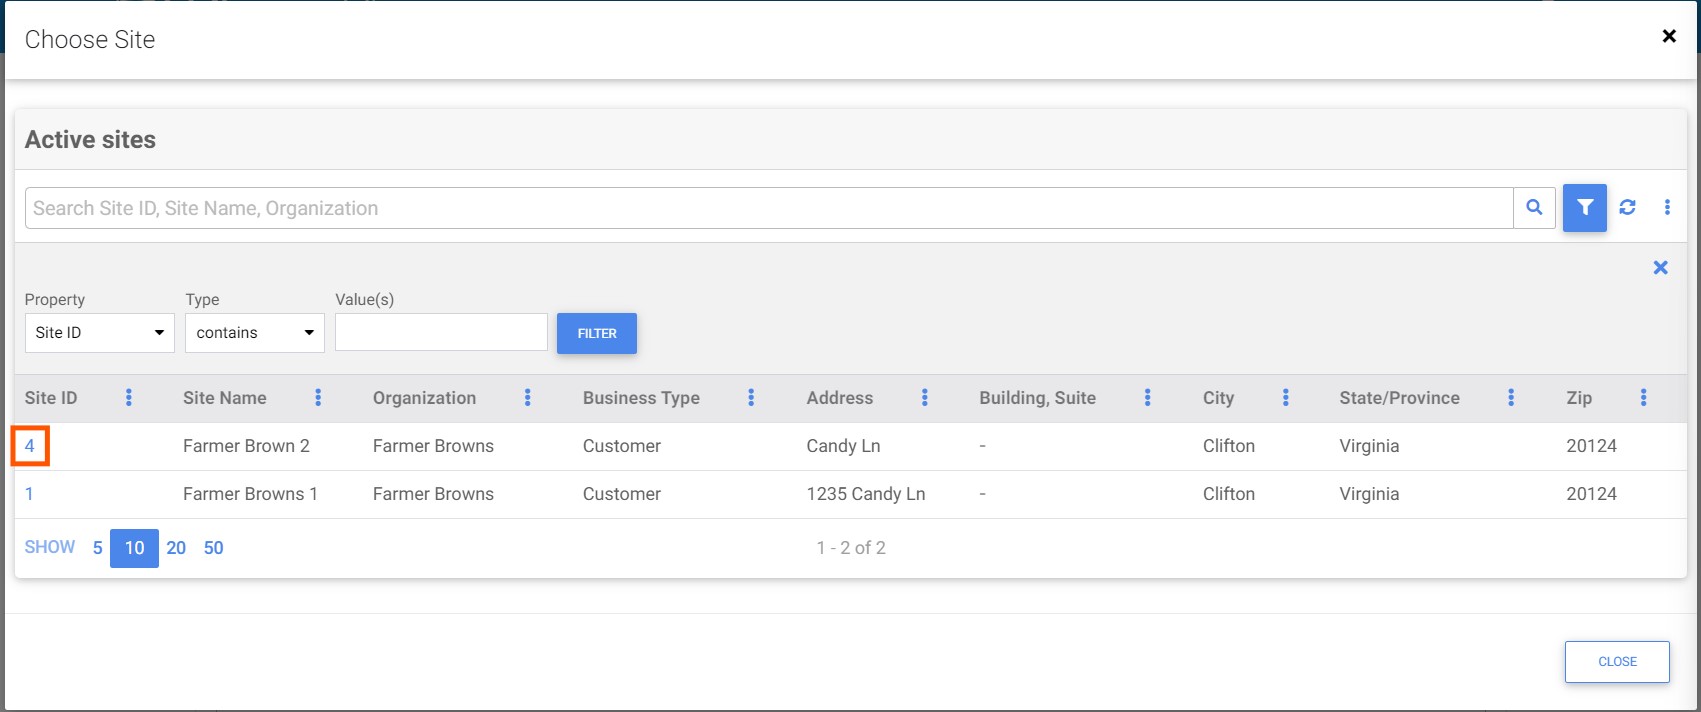Expand the Type contains dropdown
1701x712 pixels.
pyautogui.click(x=254, y=333)
